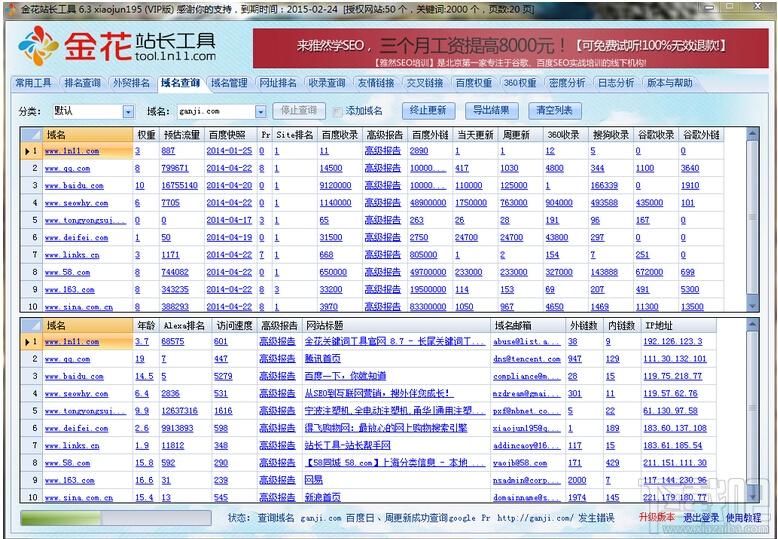This screenshot has height=539, width=778.
Task: Expand the 域名 dropdown arrow
Action: pos(261,112)
